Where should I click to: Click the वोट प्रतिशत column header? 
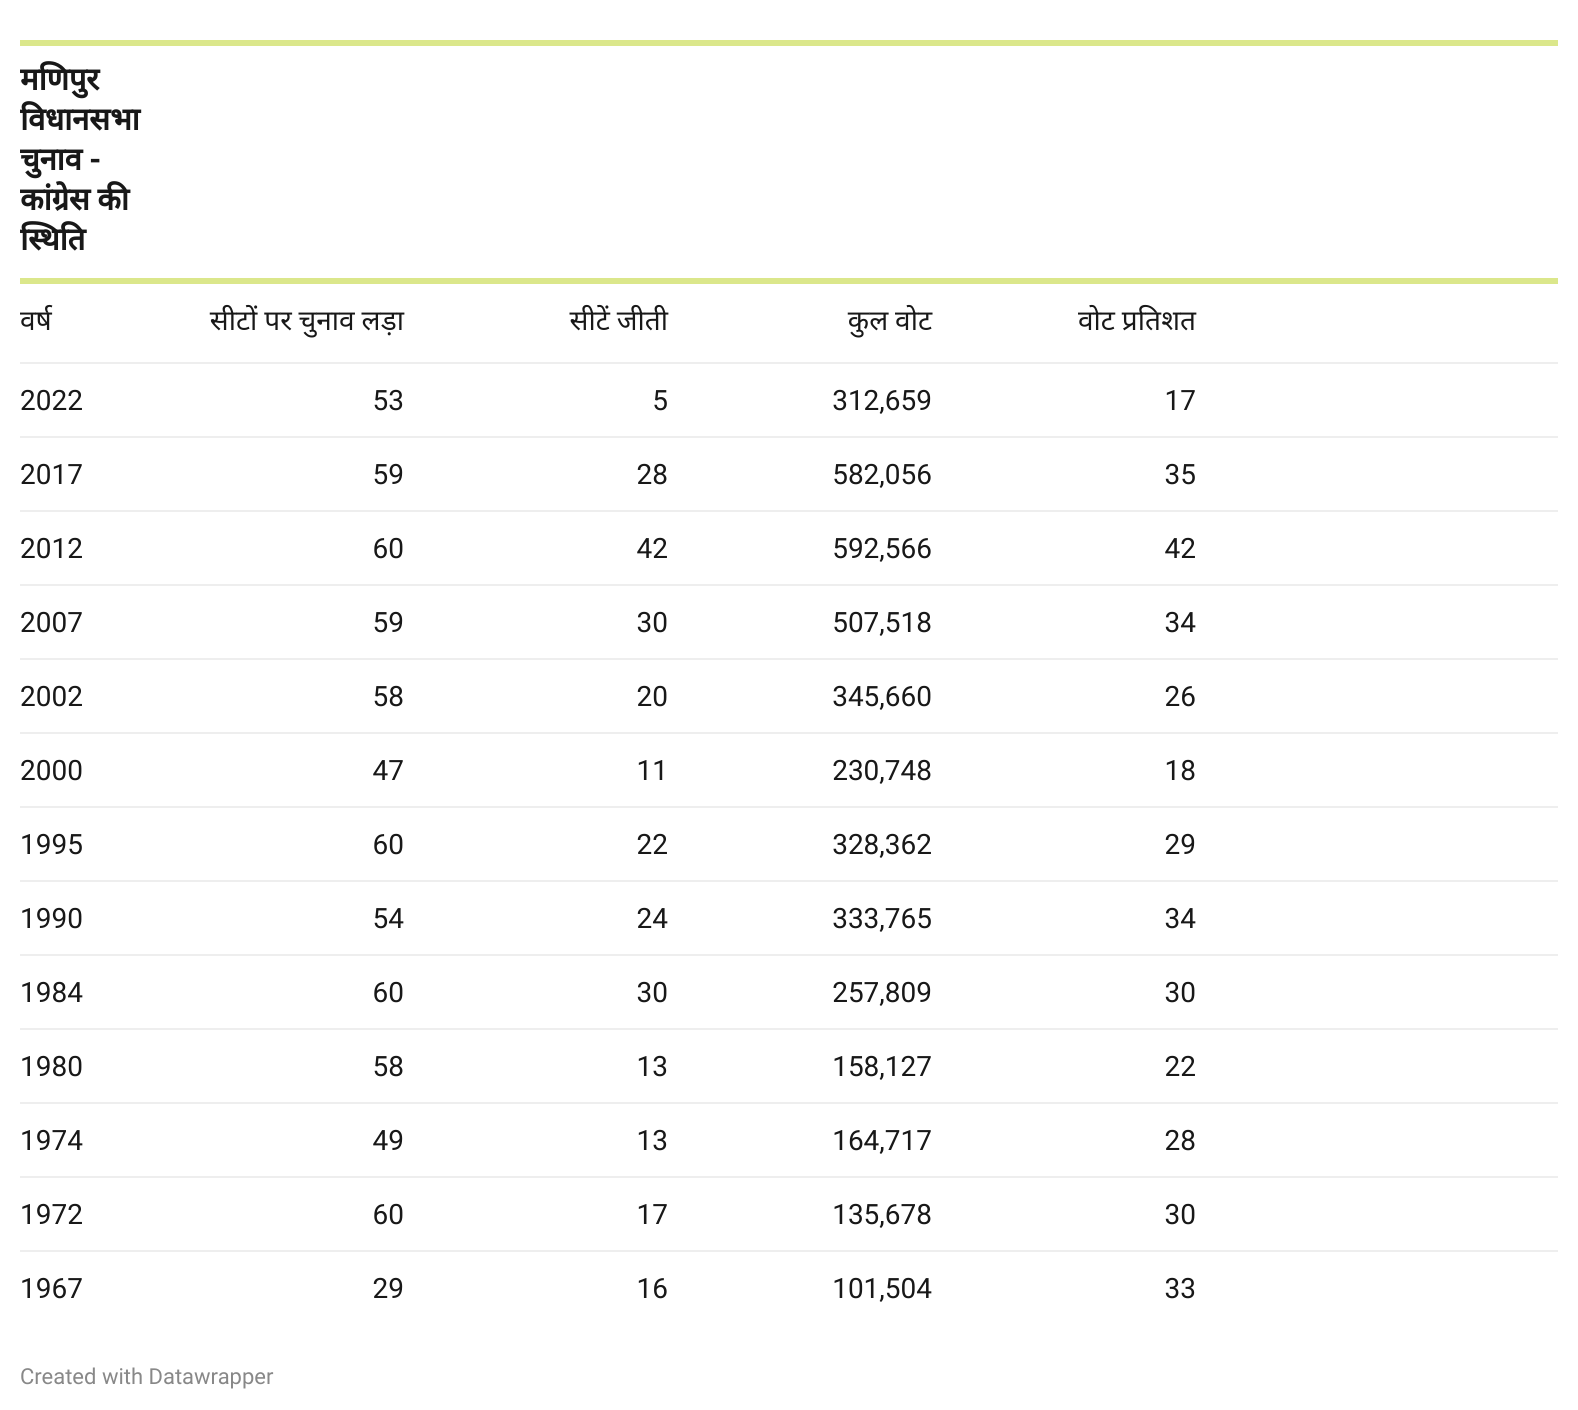pos(1136,321)
